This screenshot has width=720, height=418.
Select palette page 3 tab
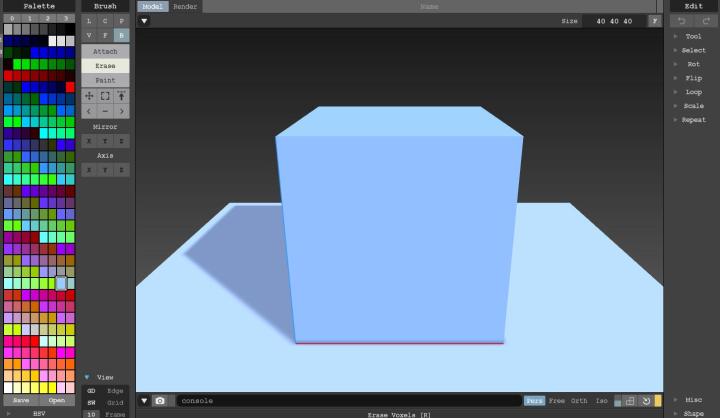click(x=66, y=18)
